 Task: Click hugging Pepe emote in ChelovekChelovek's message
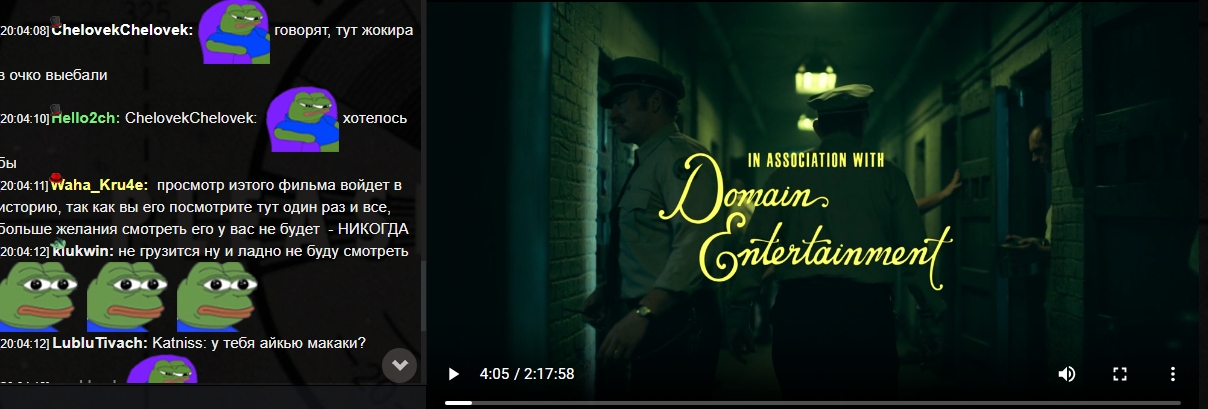tap(233, 33)
